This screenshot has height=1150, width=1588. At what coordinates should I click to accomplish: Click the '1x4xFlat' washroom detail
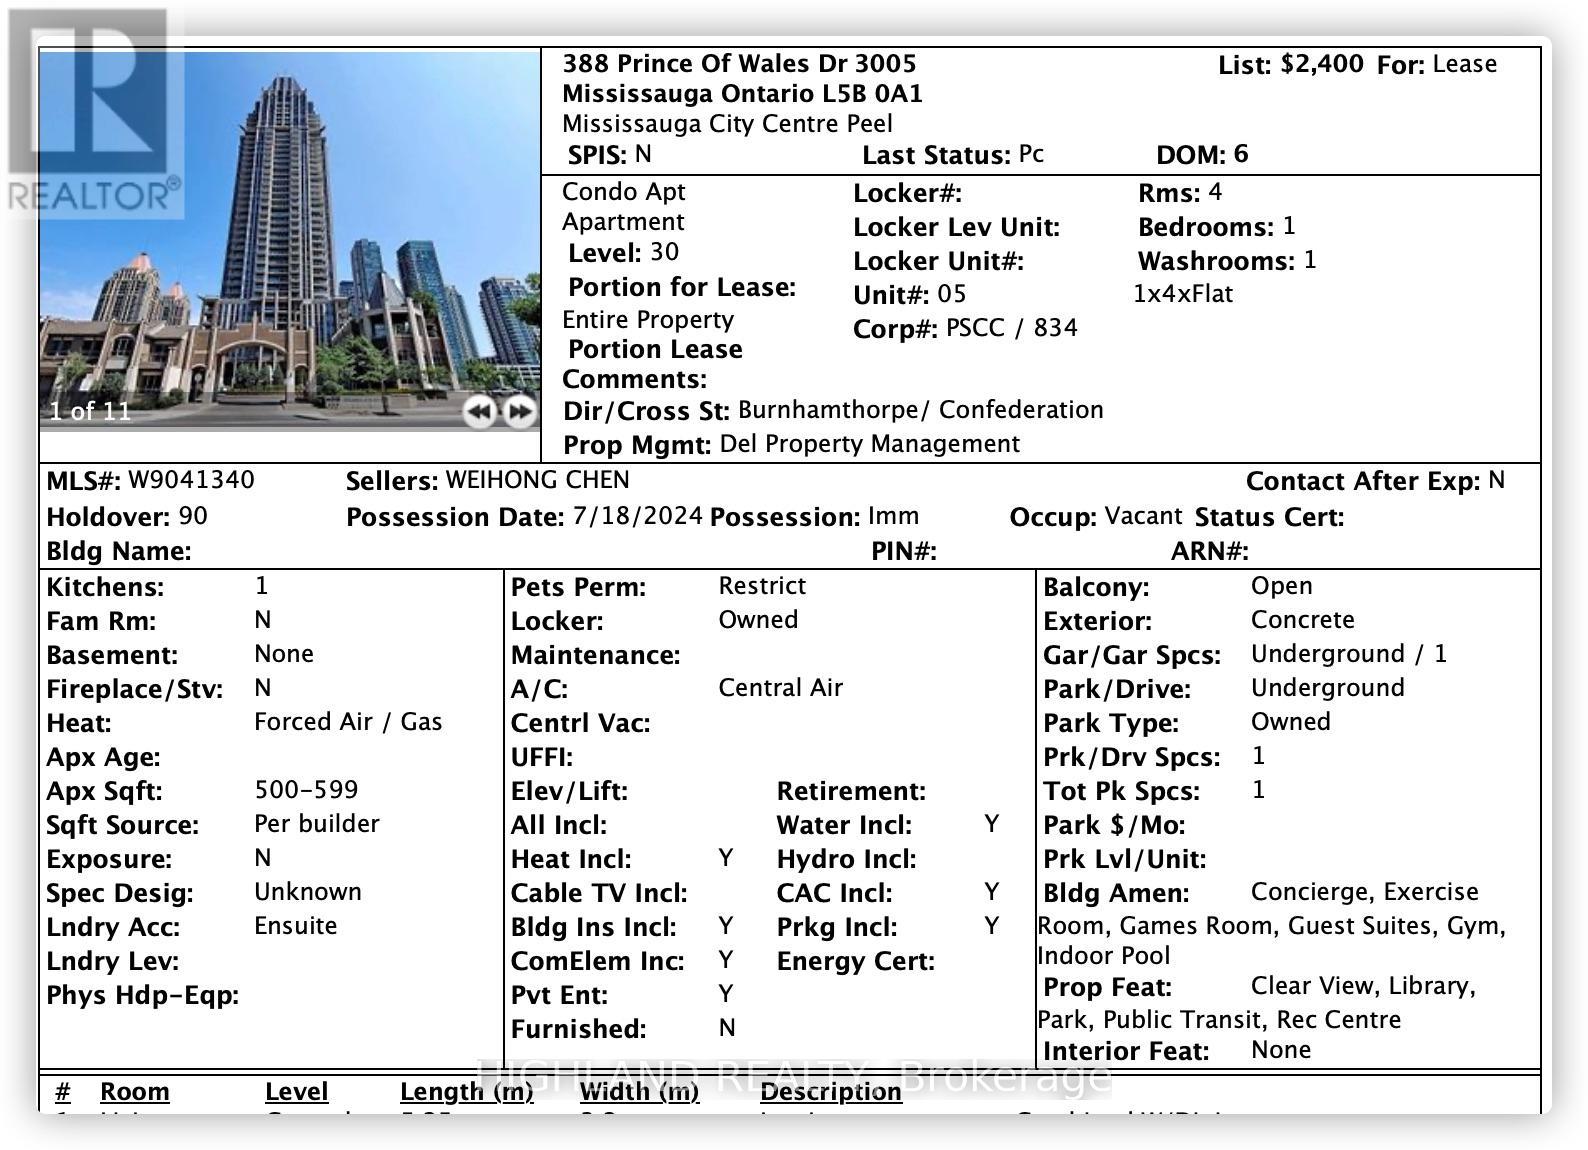[x=1183, y=294]
